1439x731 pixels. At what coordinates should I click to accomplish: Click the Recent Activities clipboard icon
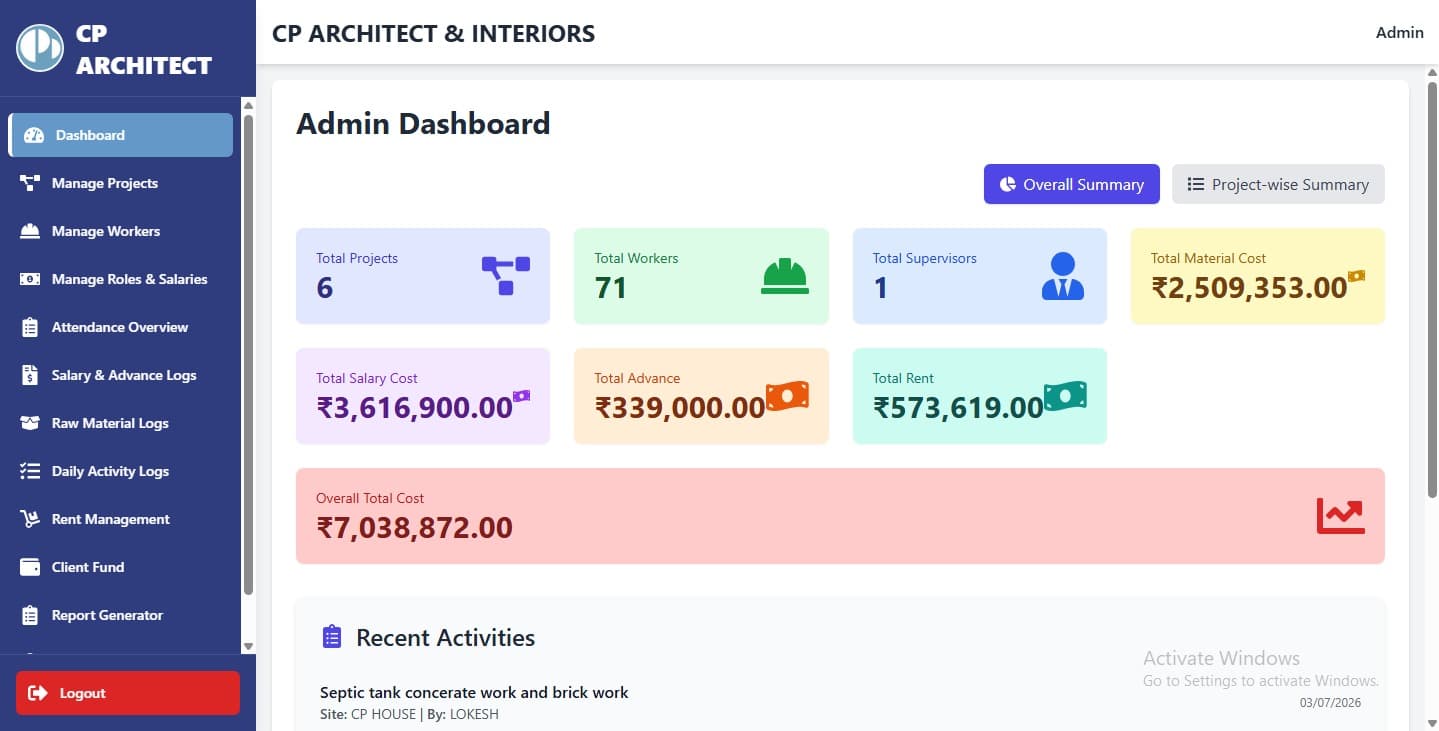pos(332,637)
